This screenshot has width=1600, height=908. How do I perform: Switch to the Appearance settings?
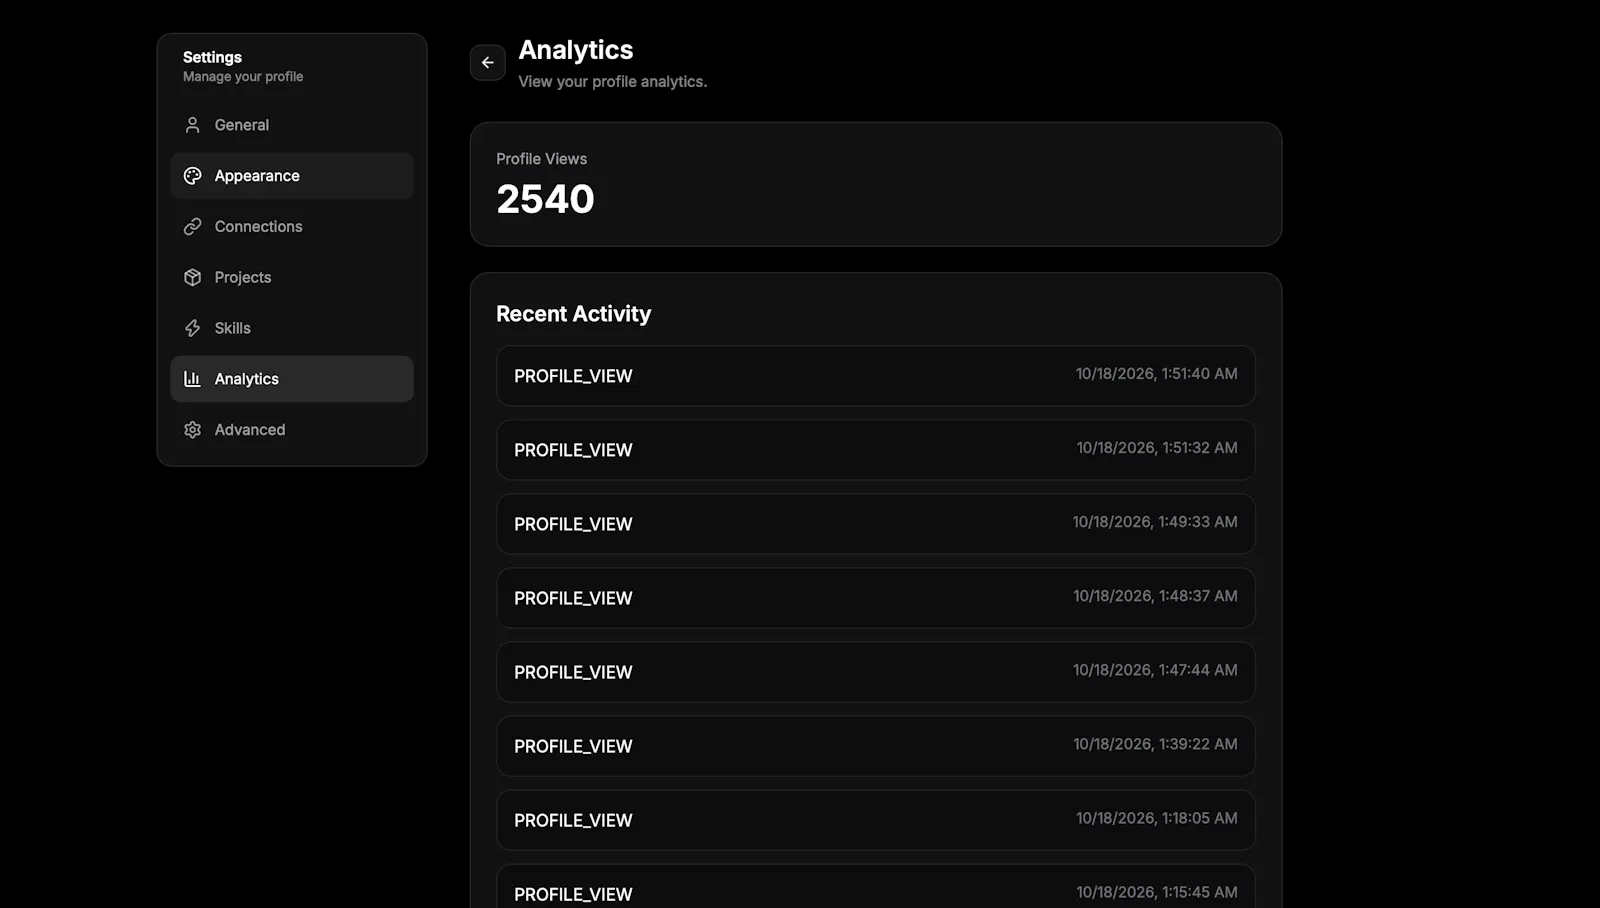[292, 176]
